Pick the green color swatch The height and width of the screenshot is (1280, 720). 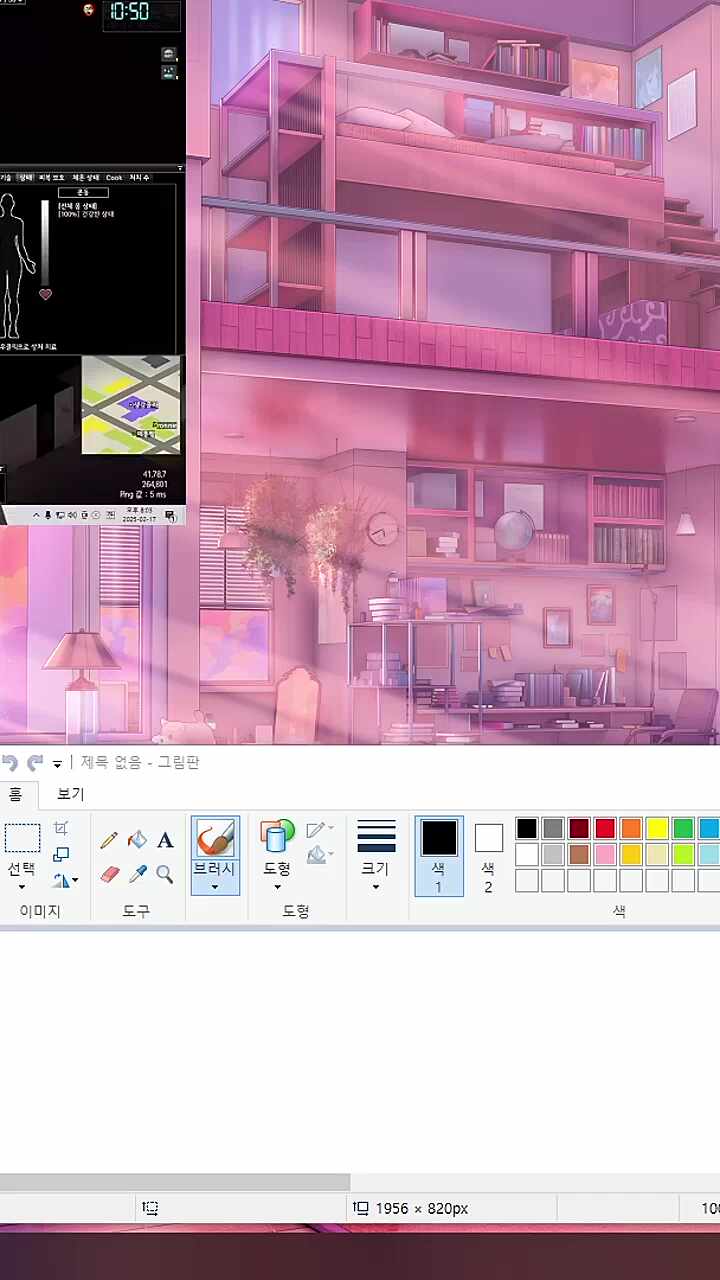coord(683,828)
